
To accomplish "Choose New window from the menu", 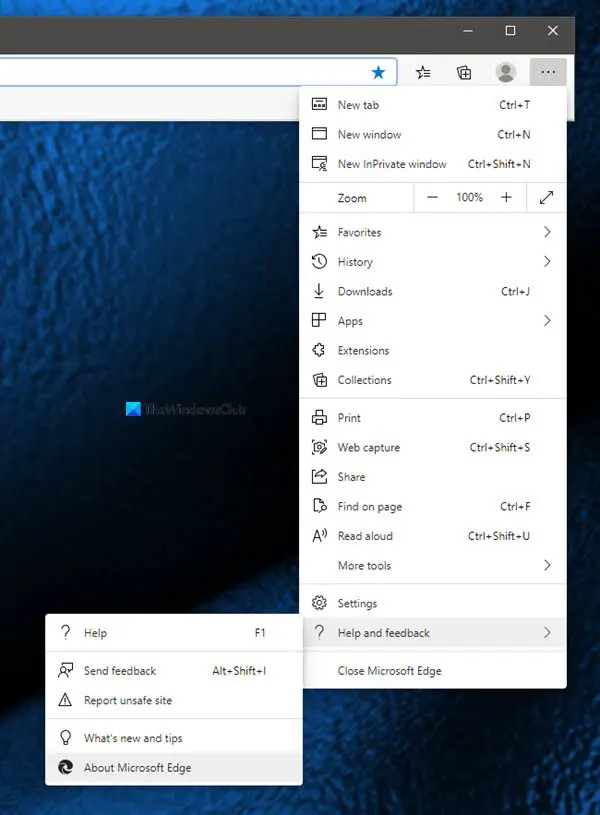I will coord(433,134).
